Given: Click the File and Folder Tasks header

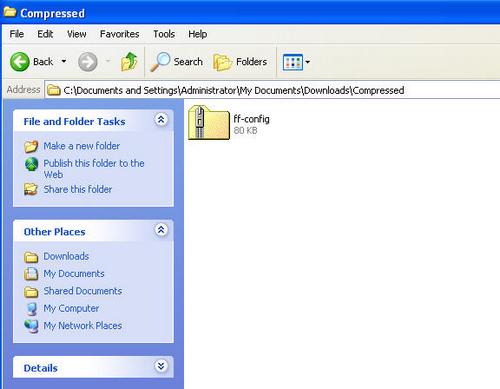Looking at the screenshot, I should coord(74,121).
